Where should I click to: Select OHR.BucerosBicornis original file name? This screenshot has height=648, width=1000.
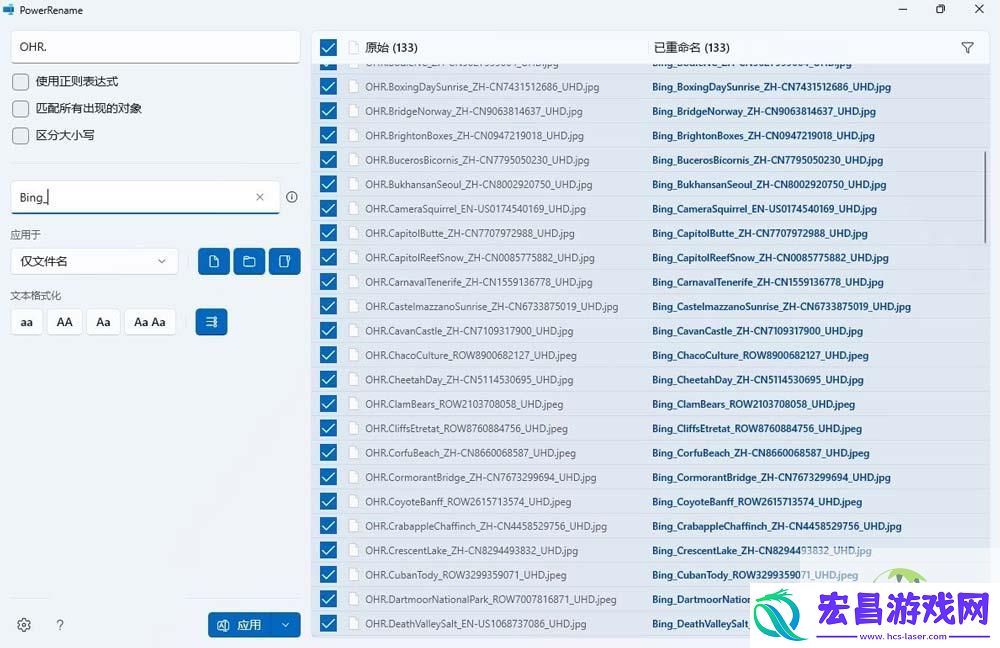(x=477, y=160)
